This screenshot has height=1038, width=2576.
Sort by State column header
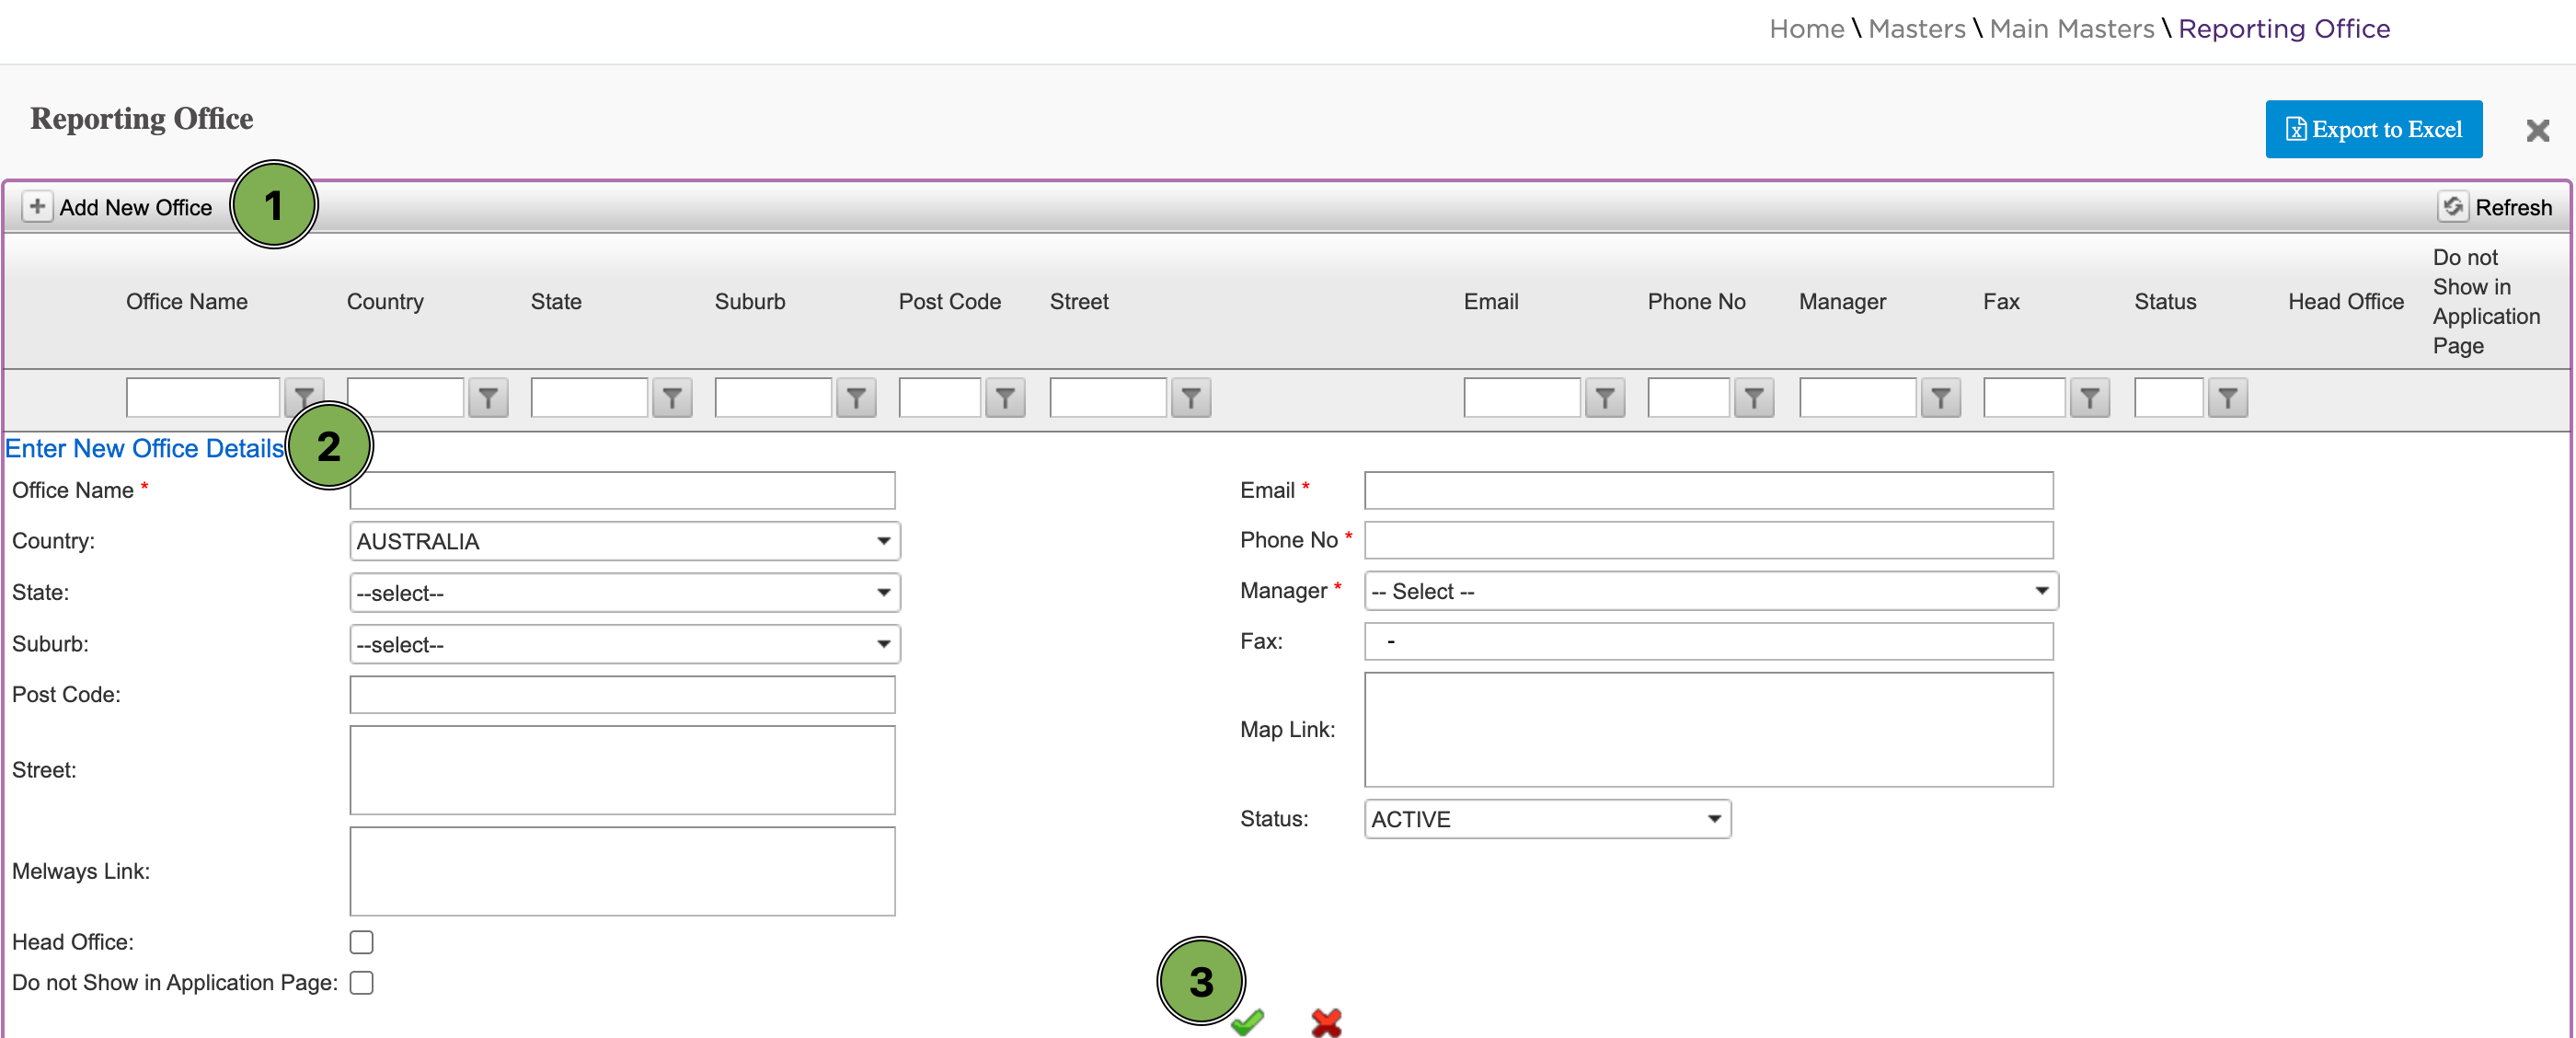coord(556,301)
